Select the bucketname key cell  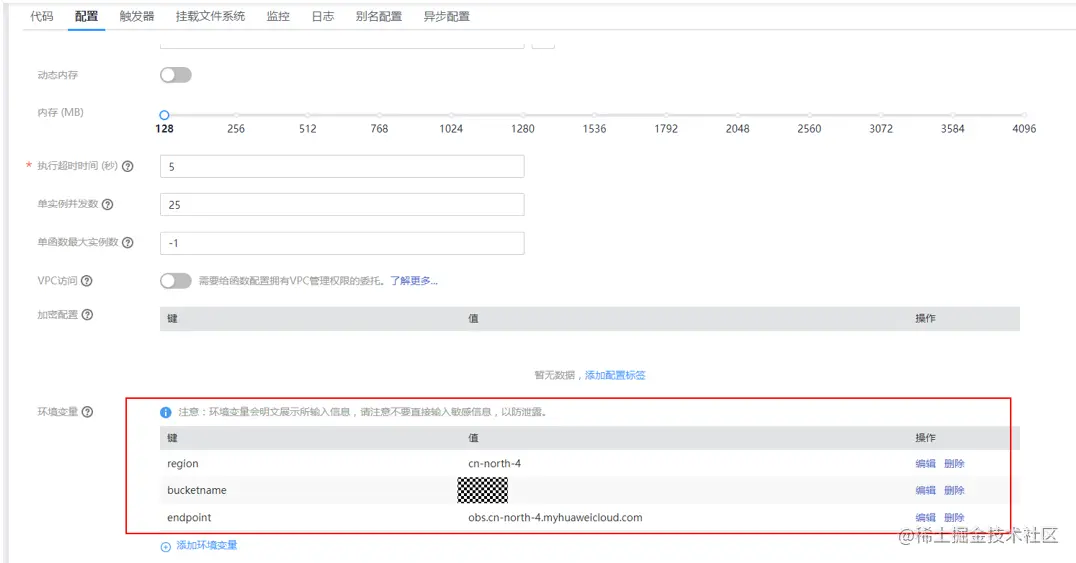coord(196,490)
